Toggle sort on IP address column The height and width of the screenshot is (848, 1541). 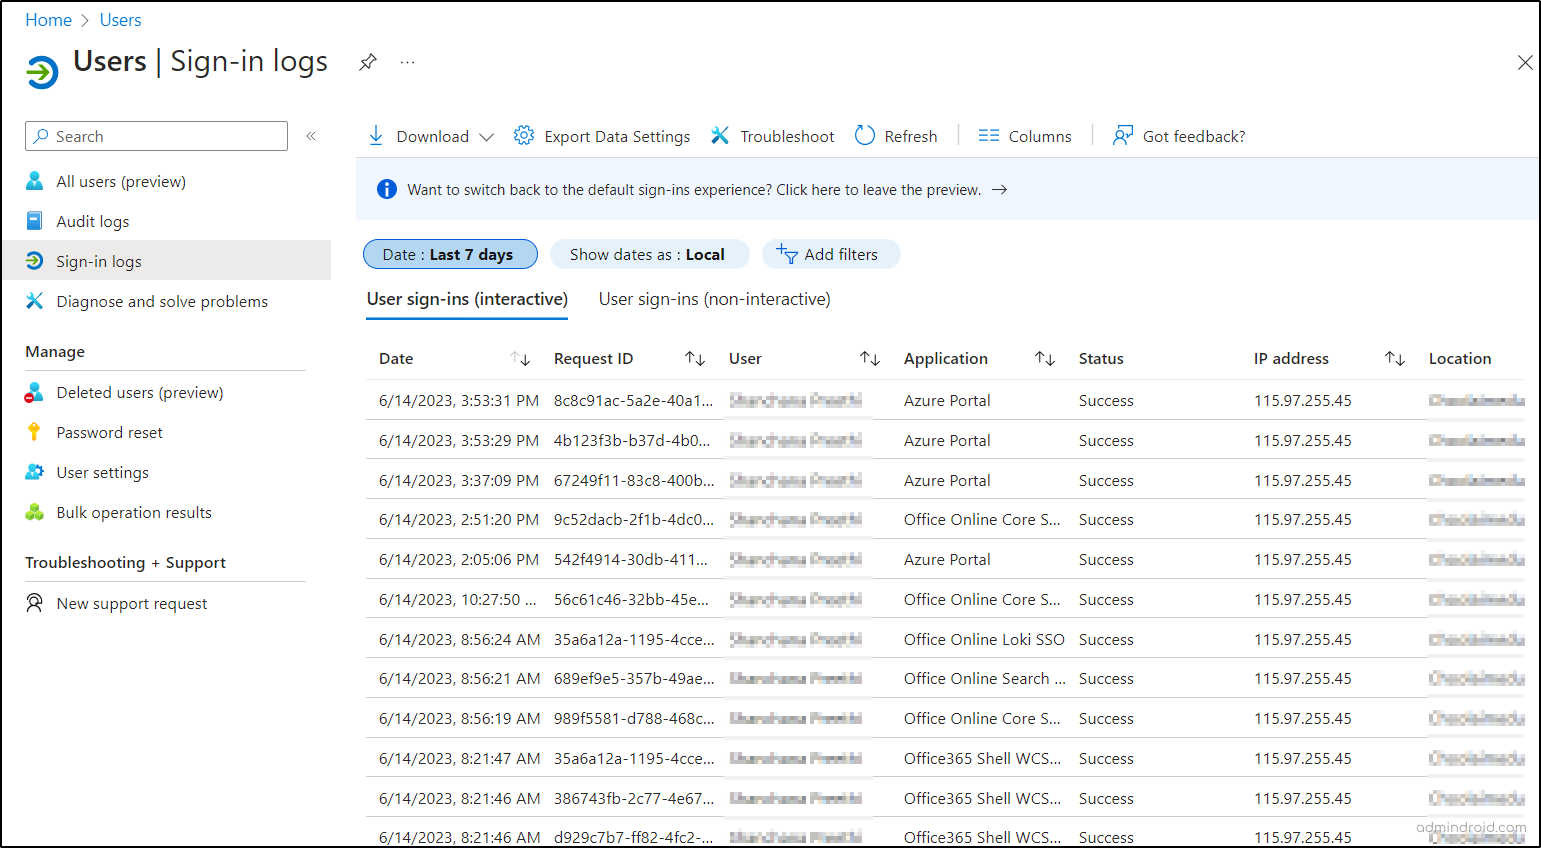1394,358
